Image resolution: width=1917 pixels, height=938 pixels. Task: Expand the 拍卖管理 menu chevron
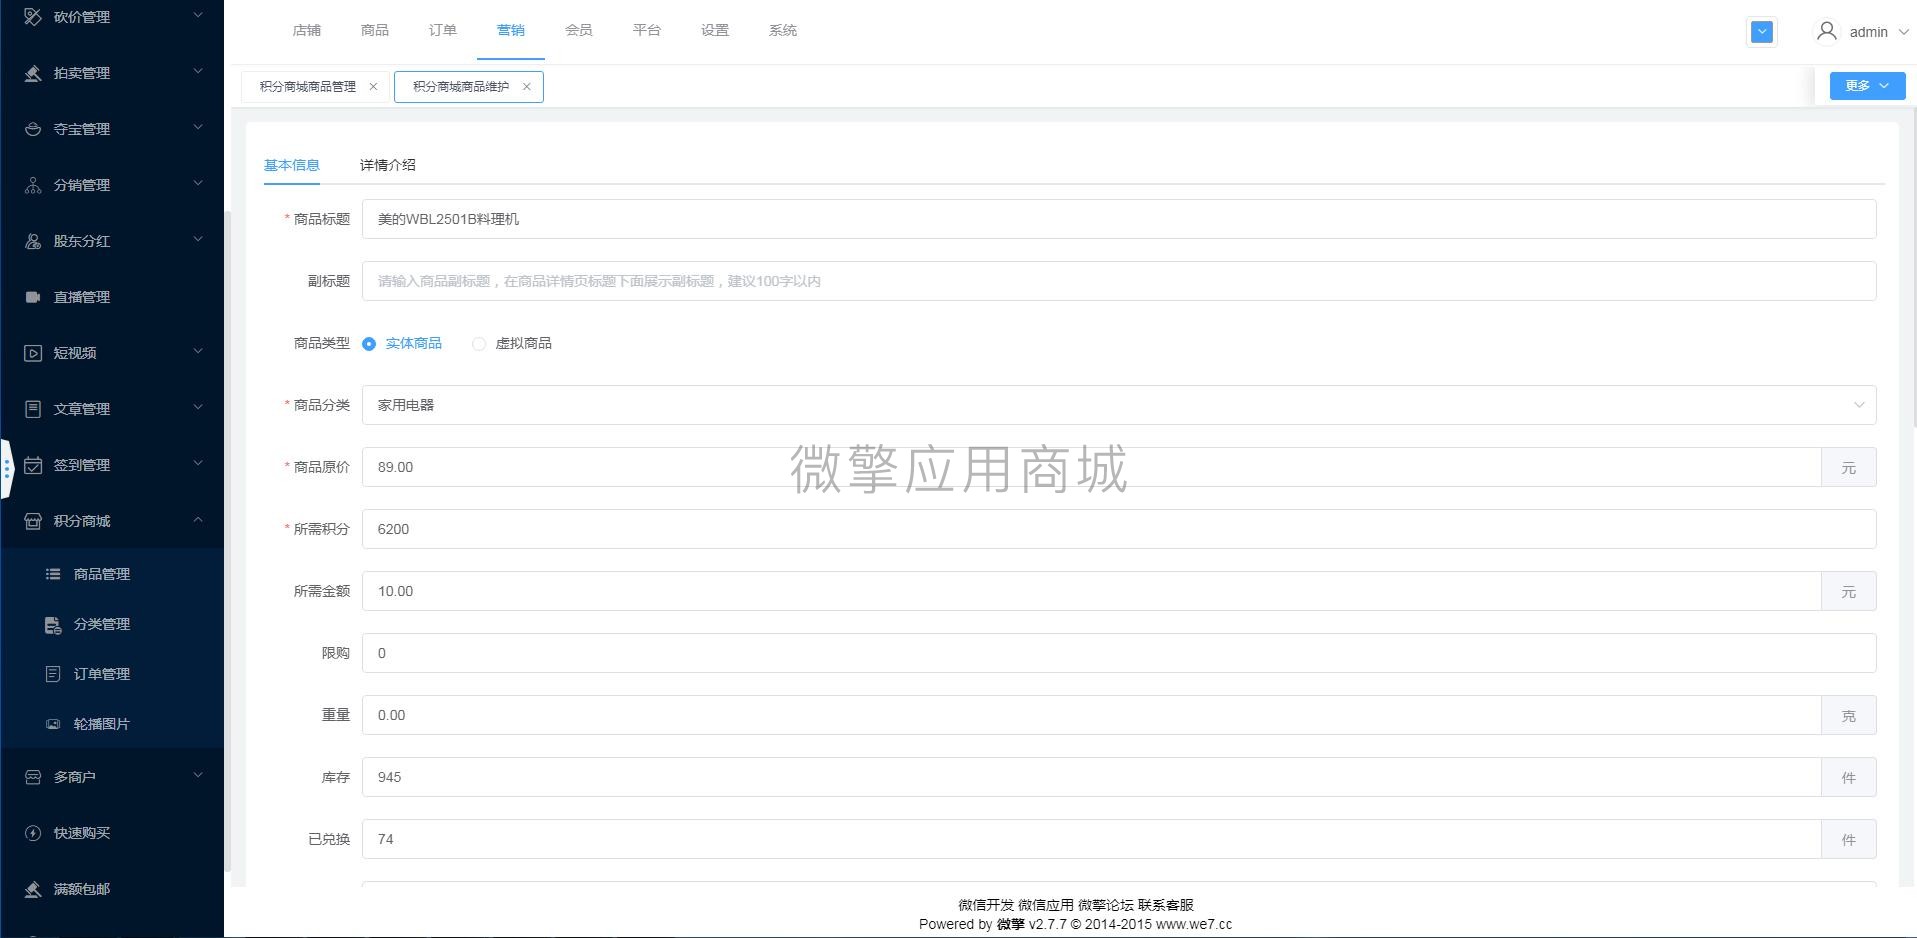[x=198, y=72]
